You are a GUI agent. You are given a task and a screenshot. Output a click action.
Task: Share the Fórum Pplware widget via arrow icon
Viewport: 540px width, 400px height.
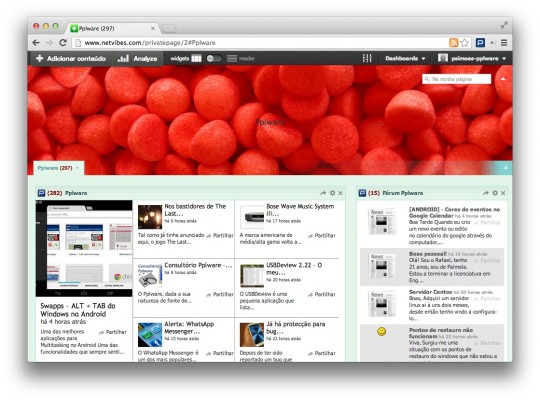pos(486,193)
